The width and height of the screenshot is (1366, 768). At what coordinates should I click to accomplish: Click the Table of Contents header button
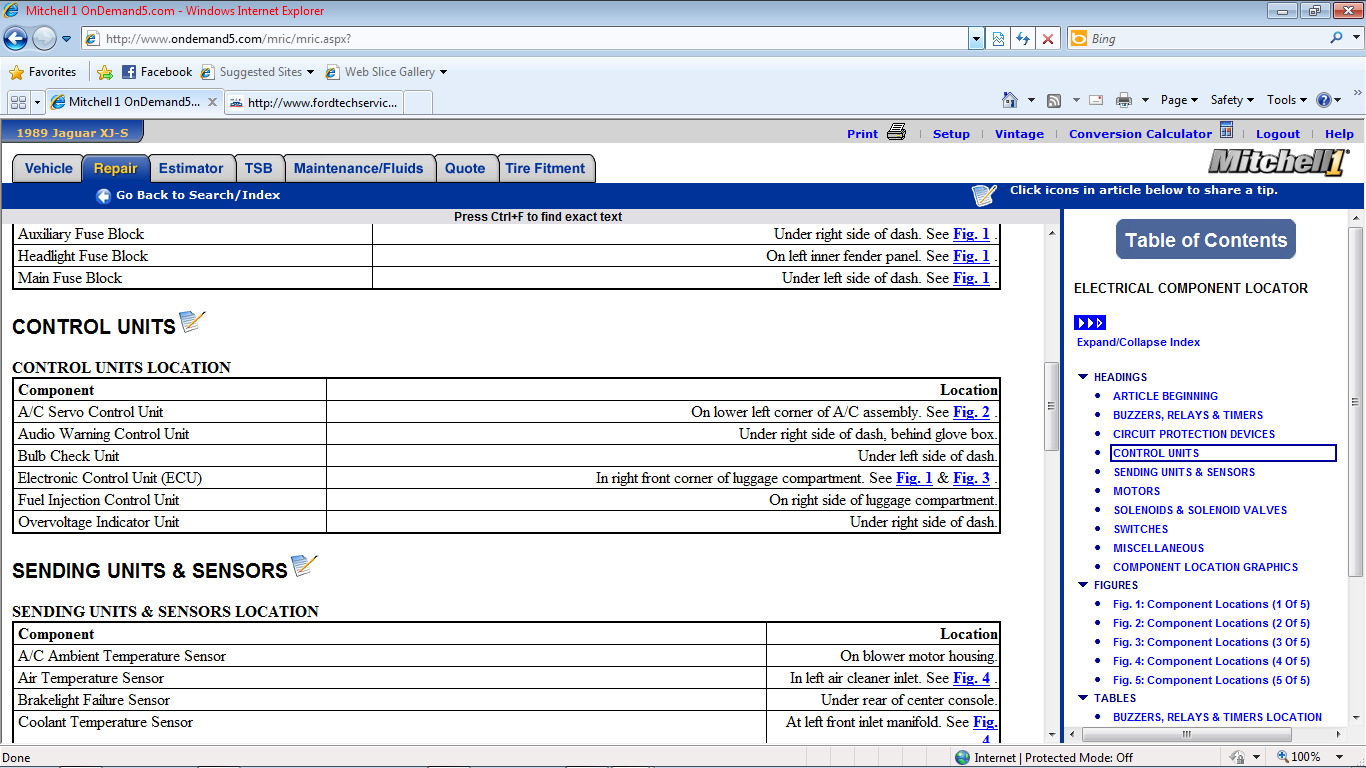(1205, 240)
